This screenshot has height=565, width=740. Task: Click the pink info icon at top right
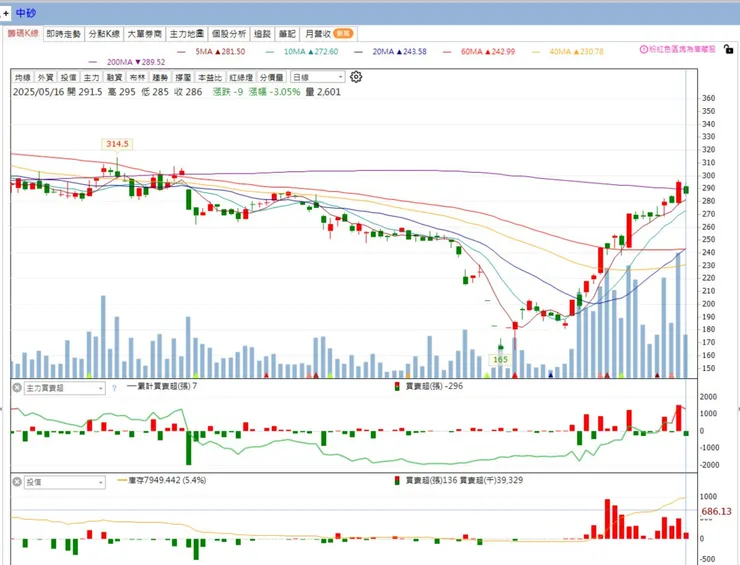[x=643, y=49]
